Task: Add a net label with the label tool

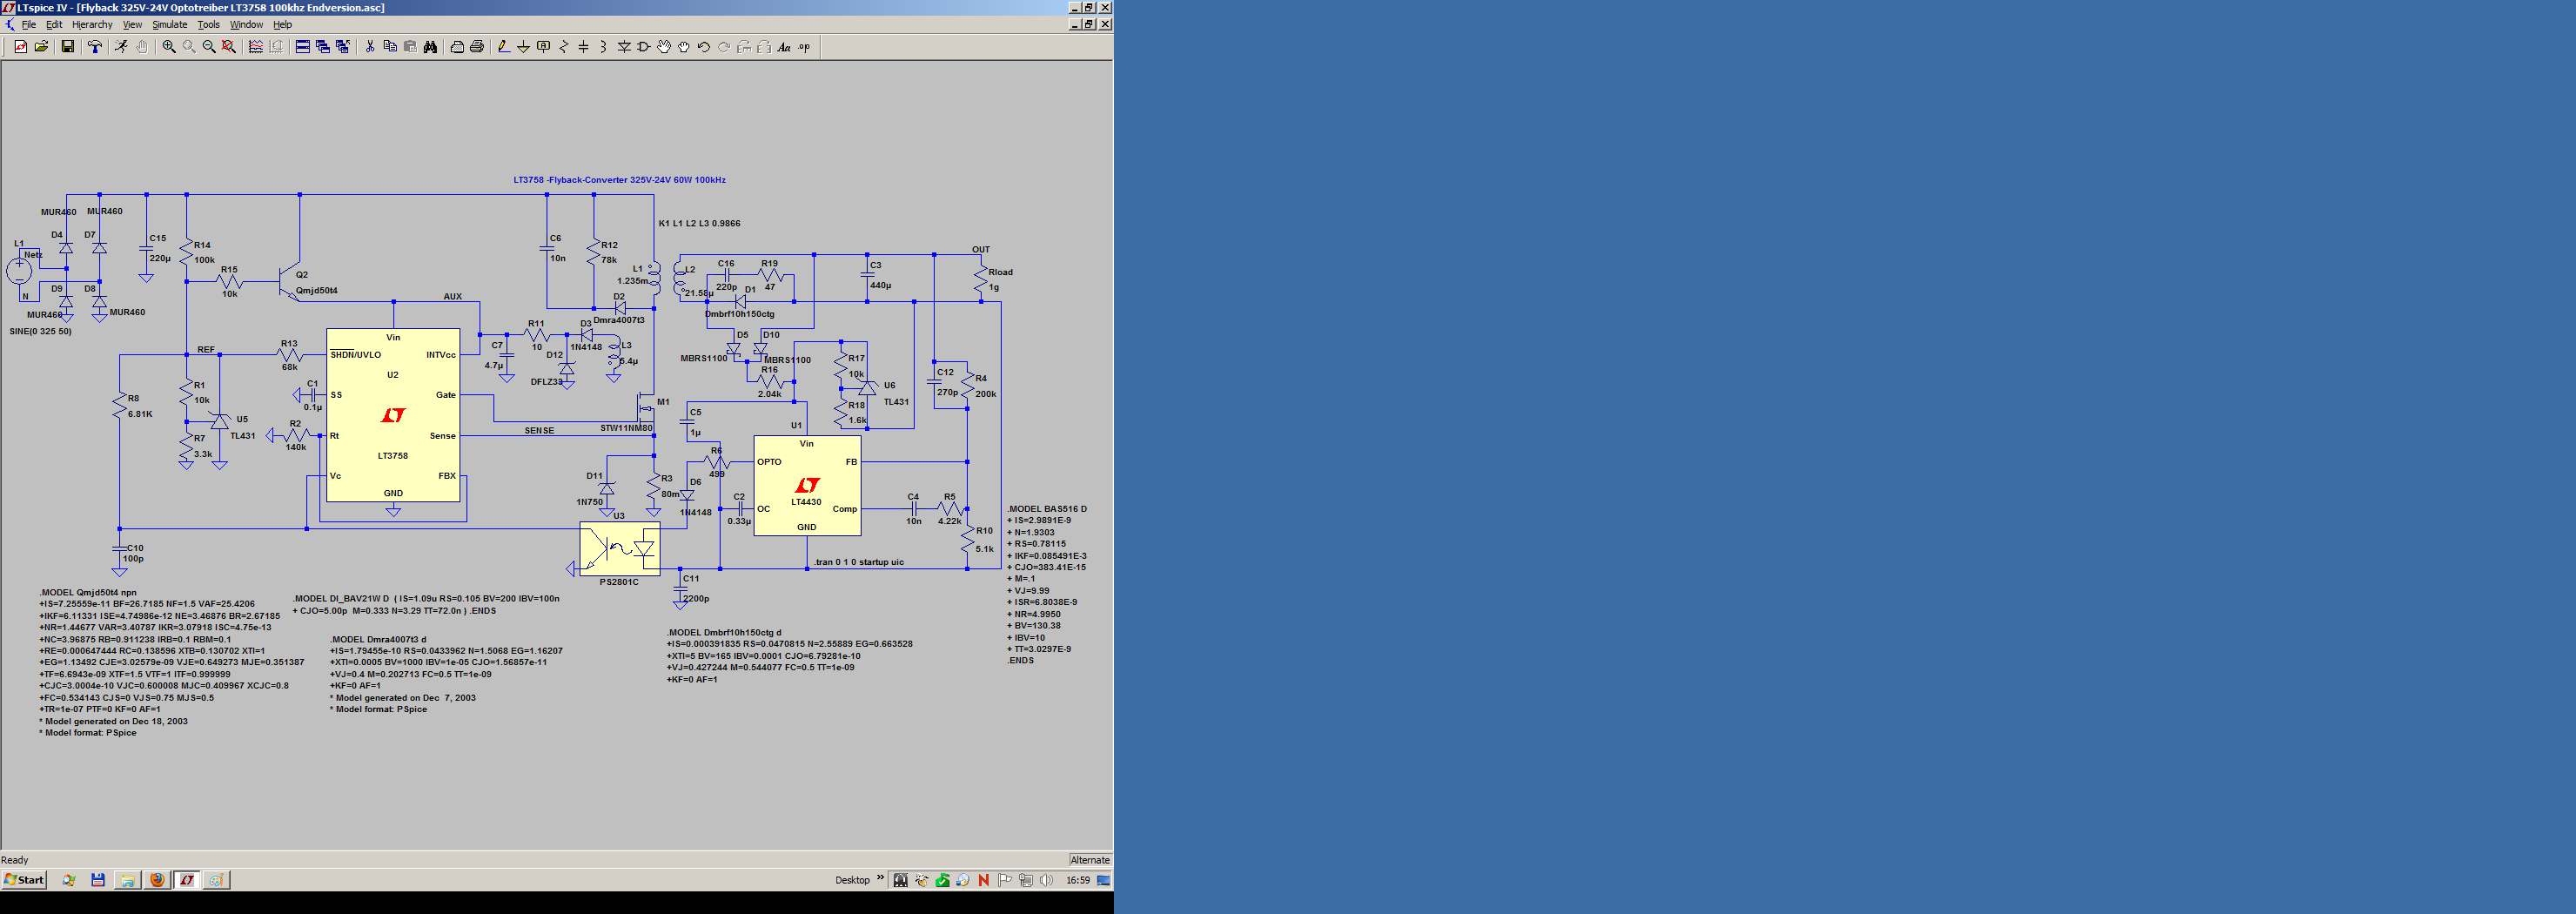Action: point(544,47)
